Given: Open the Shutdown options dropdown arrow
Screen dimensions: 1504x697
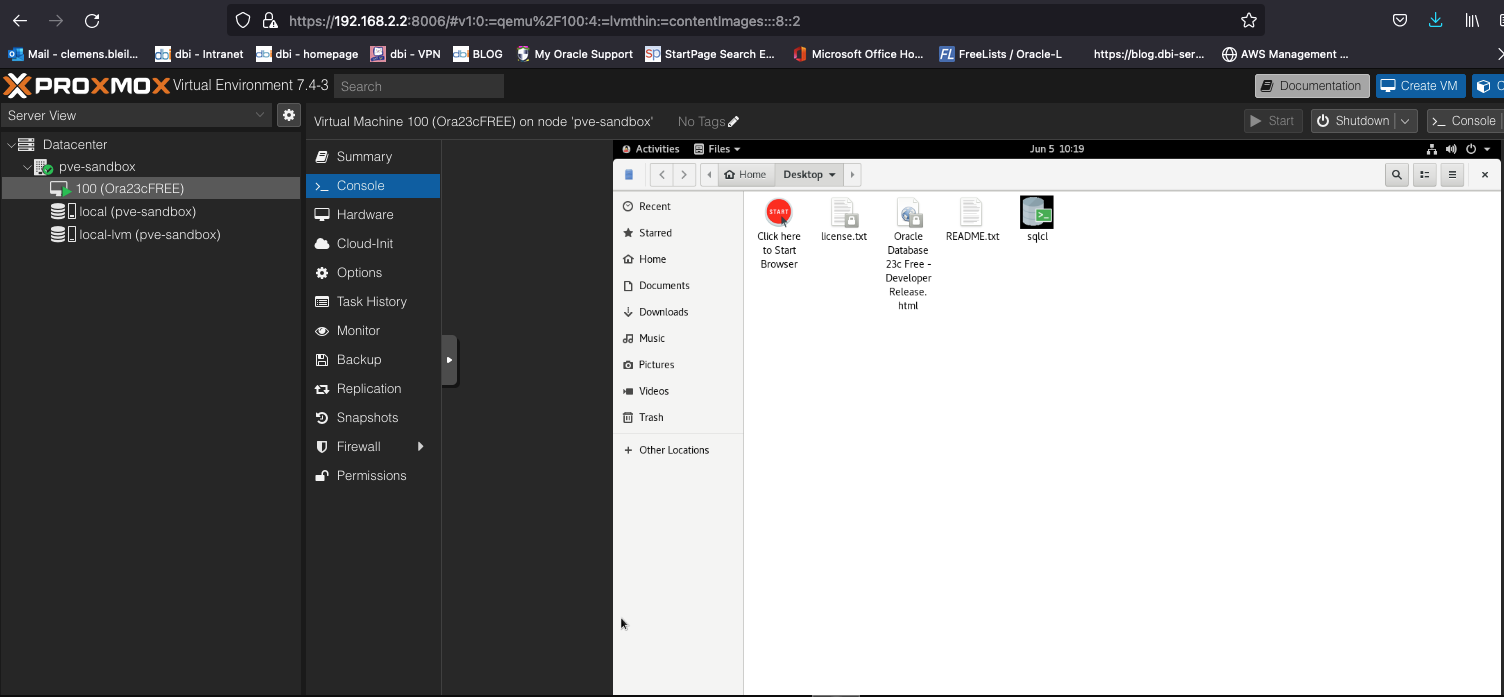Looking at the screenshot, I should pyautogui.click(x=1406, y=121).
